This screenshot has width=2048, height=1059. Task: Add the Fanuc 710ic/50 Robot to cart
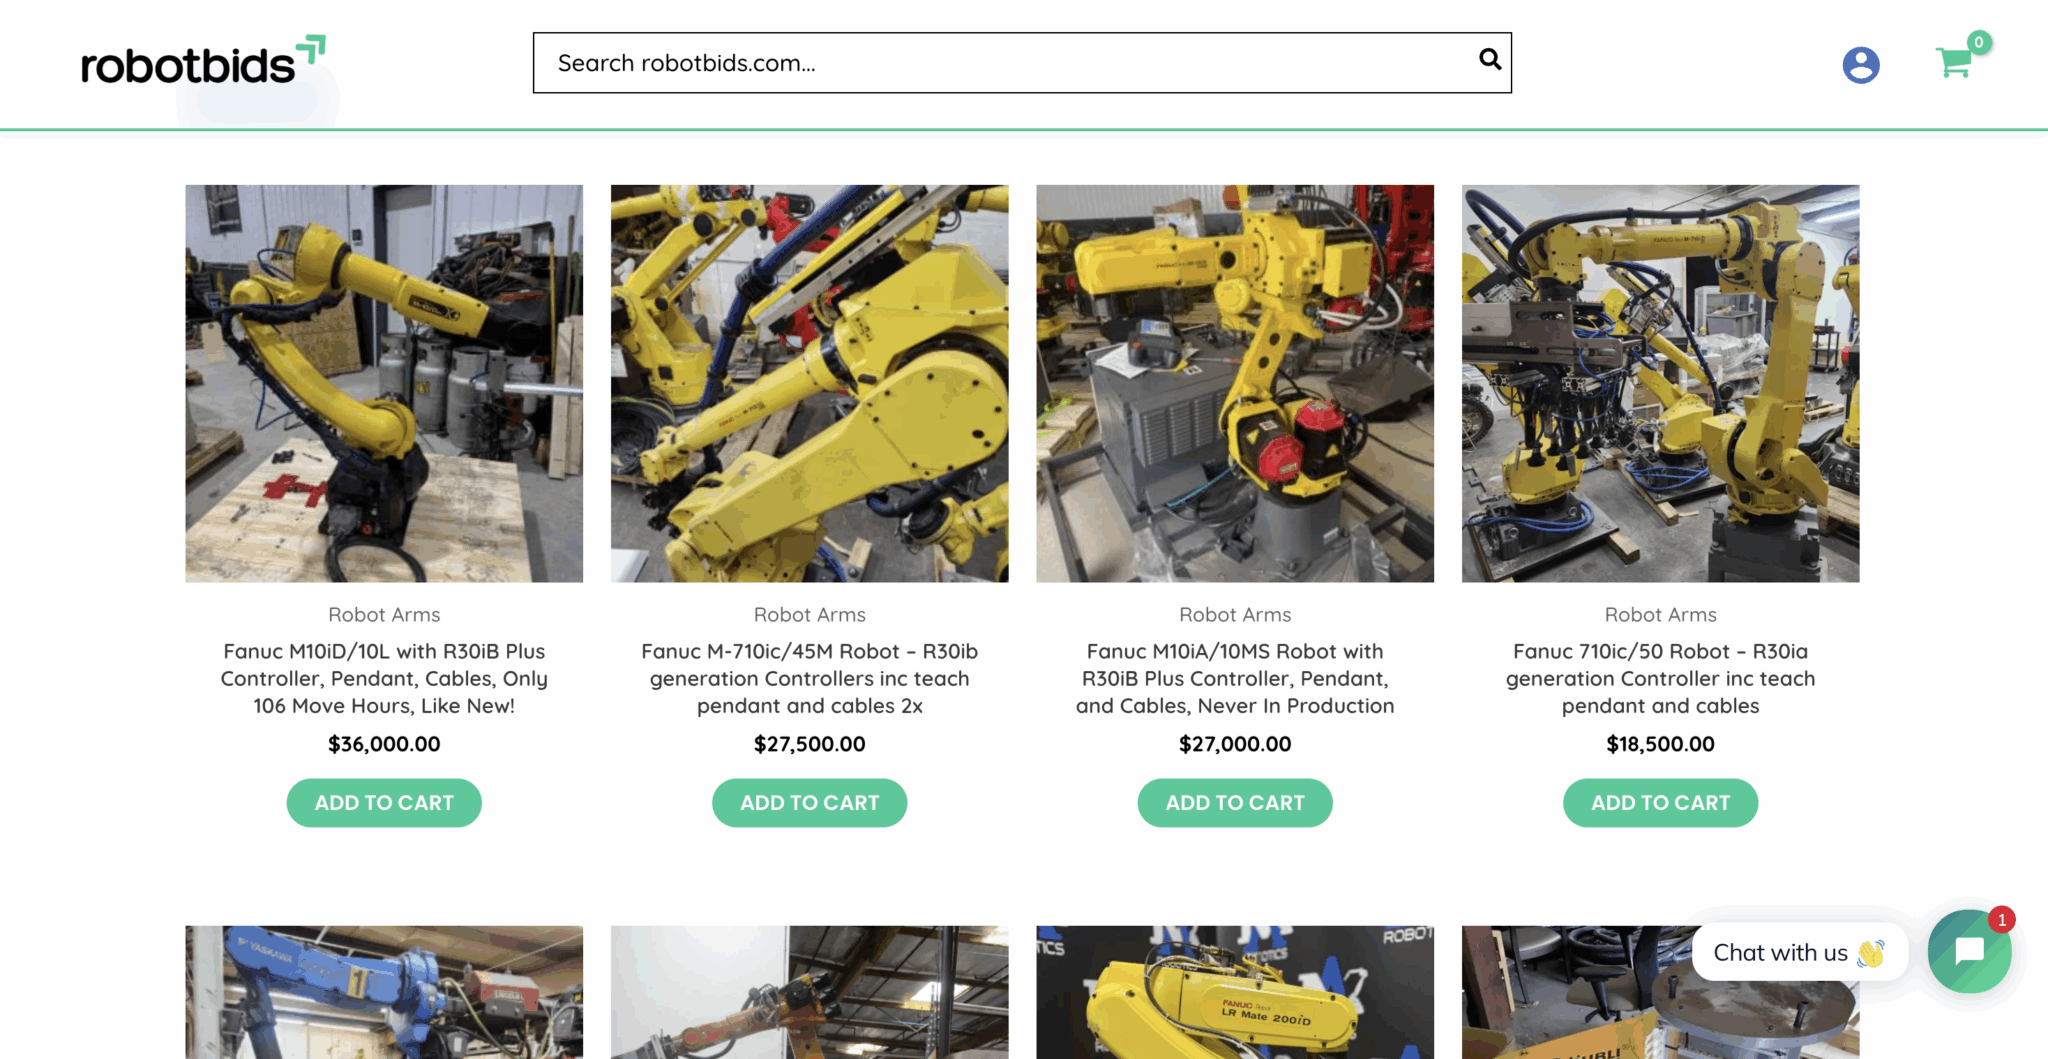pos(1660,802)
